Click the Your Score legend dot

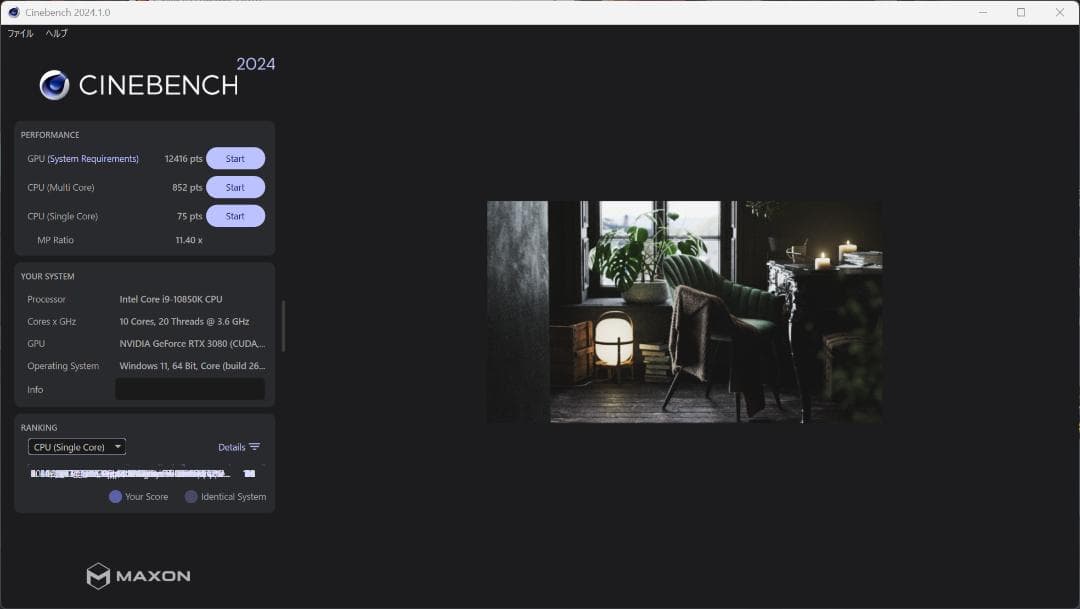115,497
